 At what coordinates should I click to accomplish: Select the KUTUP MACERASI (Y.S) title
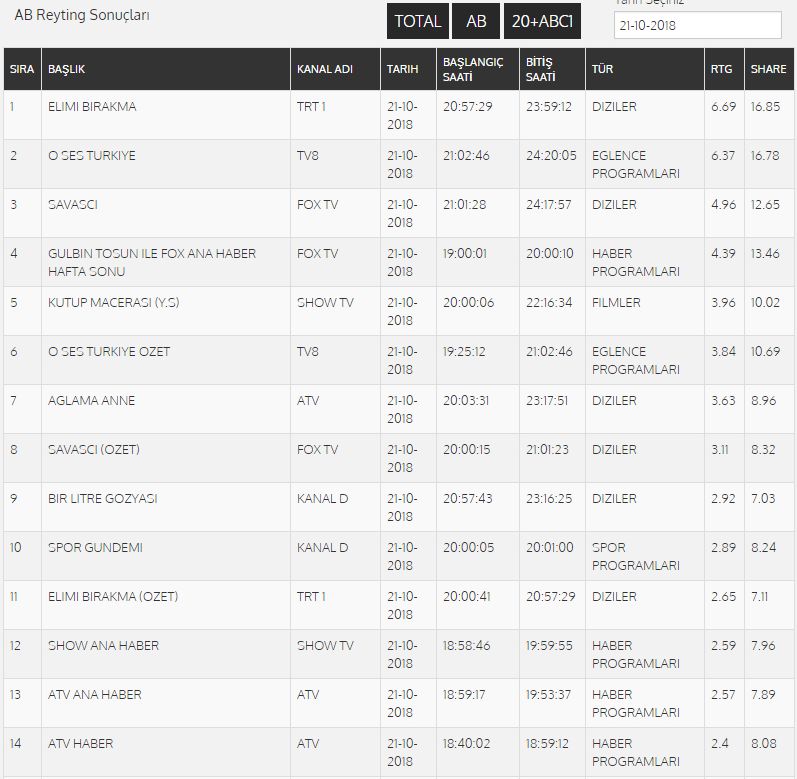(113, 302)
